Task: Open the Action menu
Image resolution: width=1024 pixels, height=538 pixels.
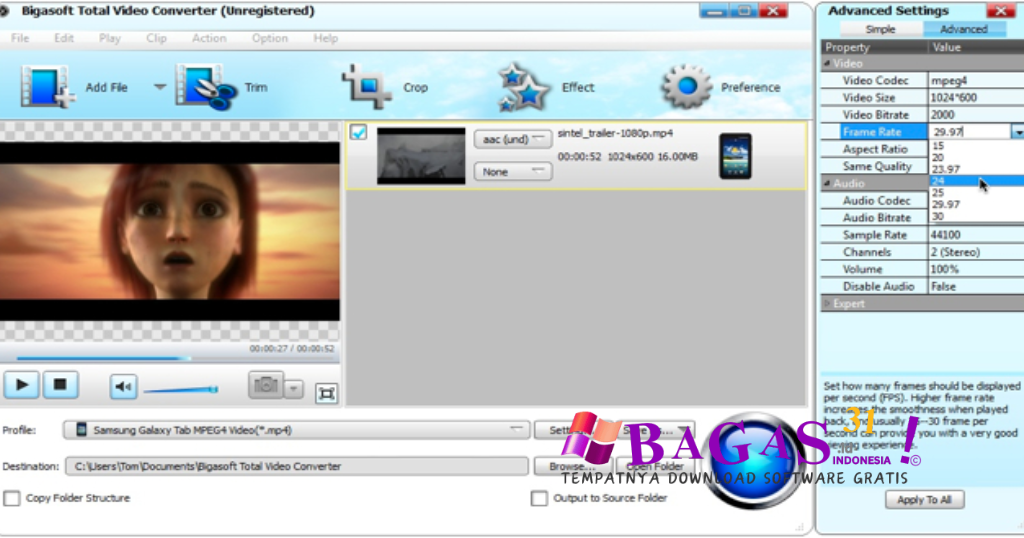Action: coord(209,39)
